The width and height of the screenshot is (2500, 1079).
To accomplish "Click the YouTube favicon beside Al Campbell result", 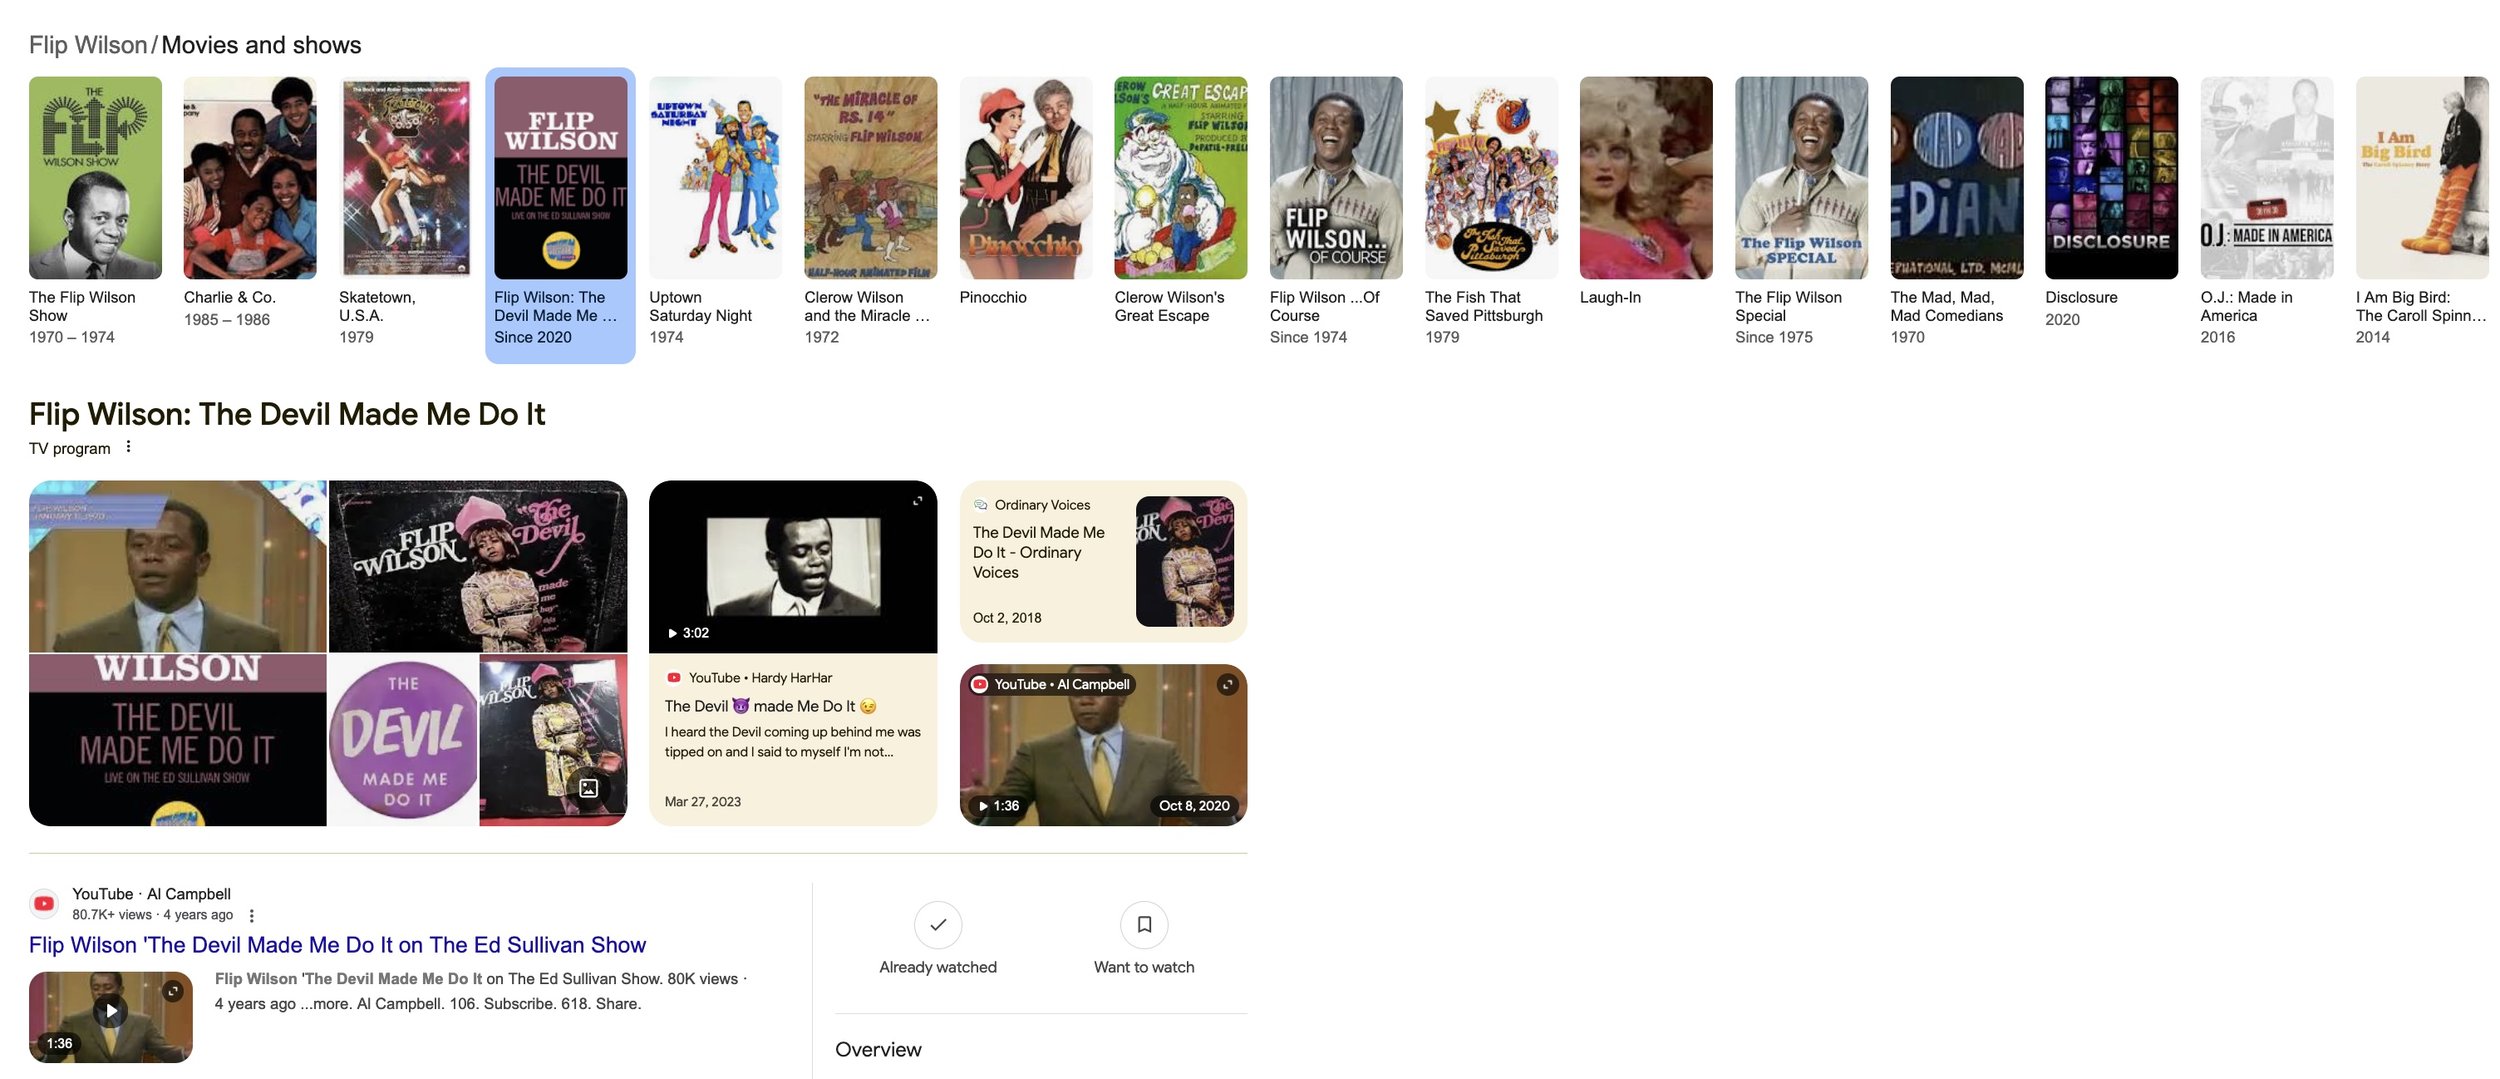I will [44, 903].
